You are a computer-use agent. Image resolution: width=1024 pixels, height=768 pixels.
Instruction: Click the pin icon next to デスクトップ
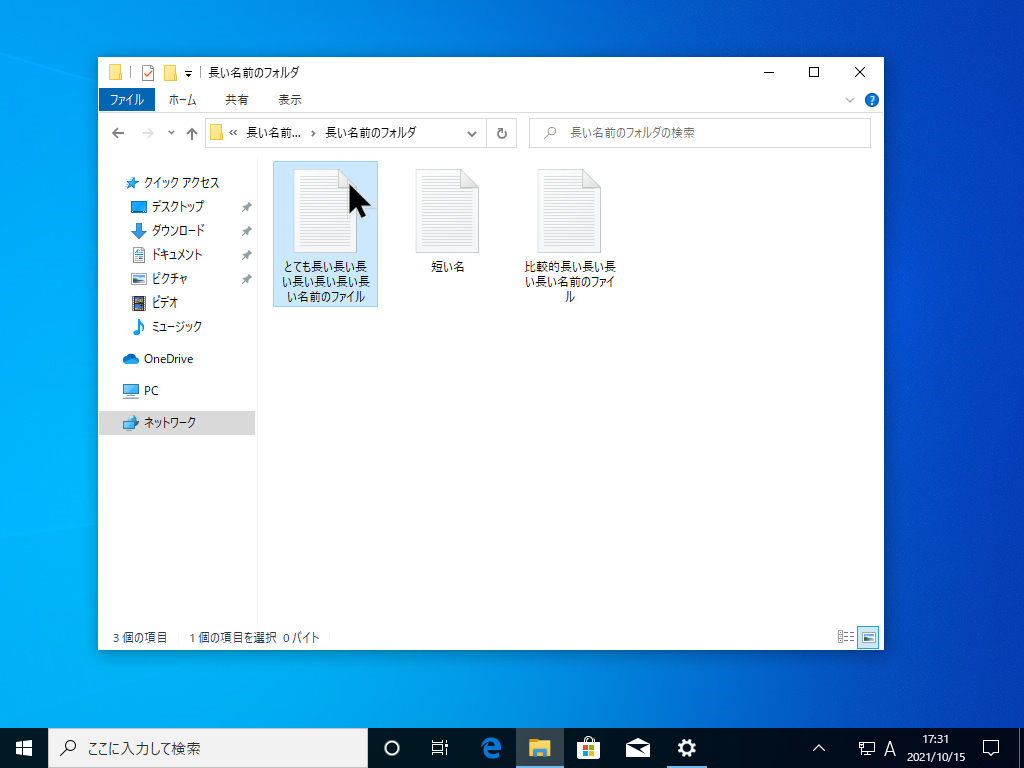pyautogui.click(x=246, y=207)
